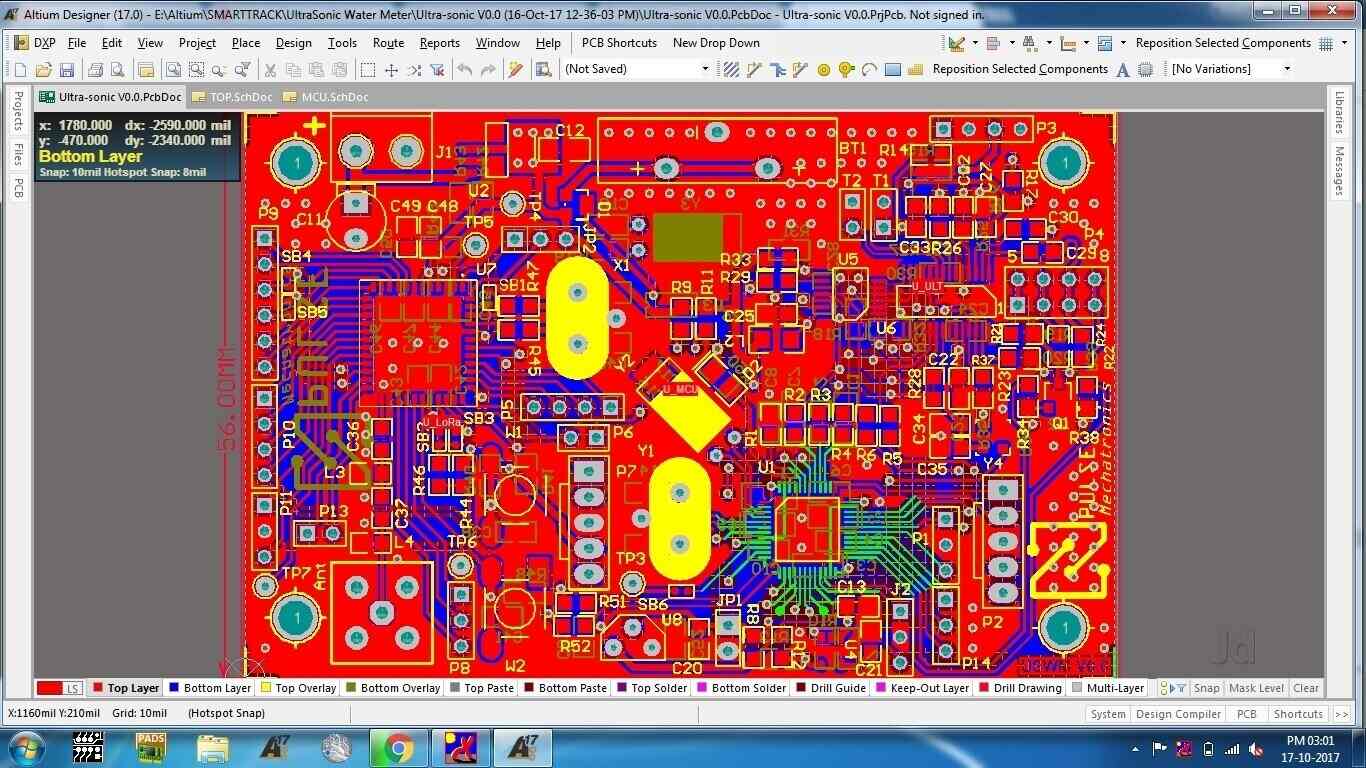
Task: Toggle Mask Level in the status strip
Action: coord(1256,688)
